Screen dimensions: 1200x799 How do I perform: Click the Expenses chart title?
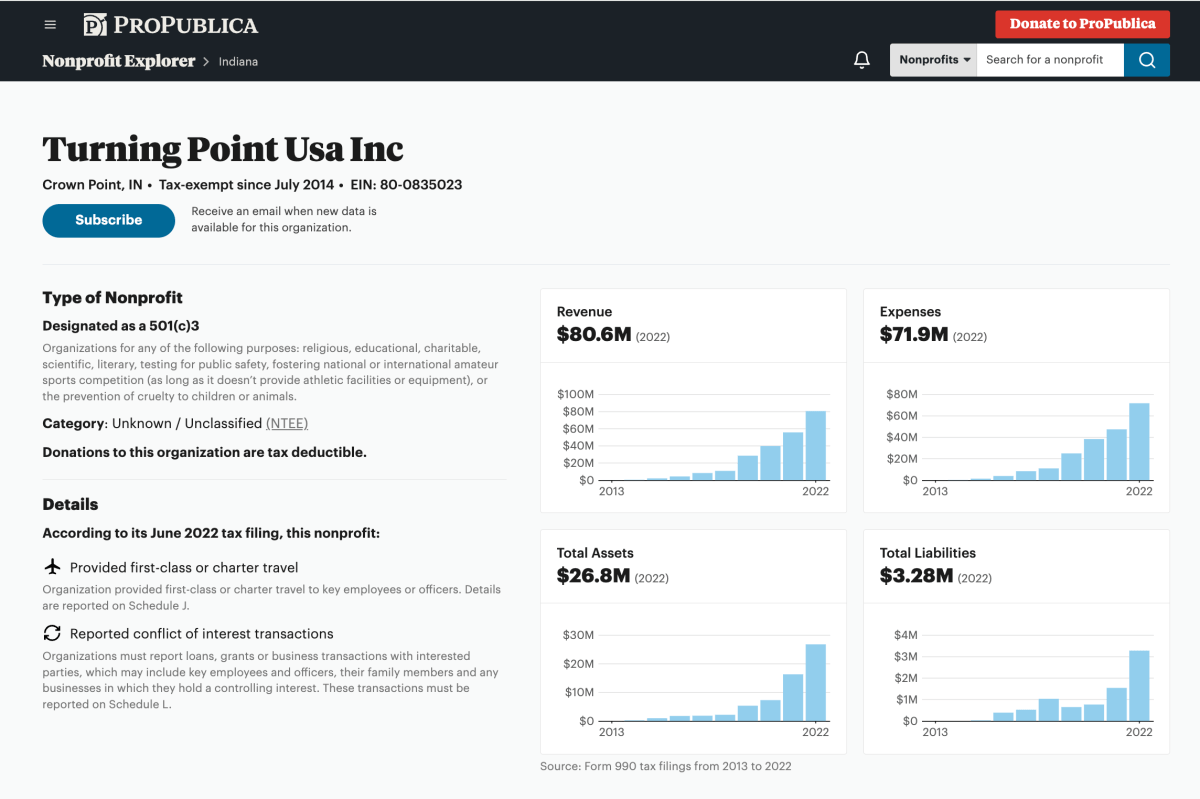point(910,312)
